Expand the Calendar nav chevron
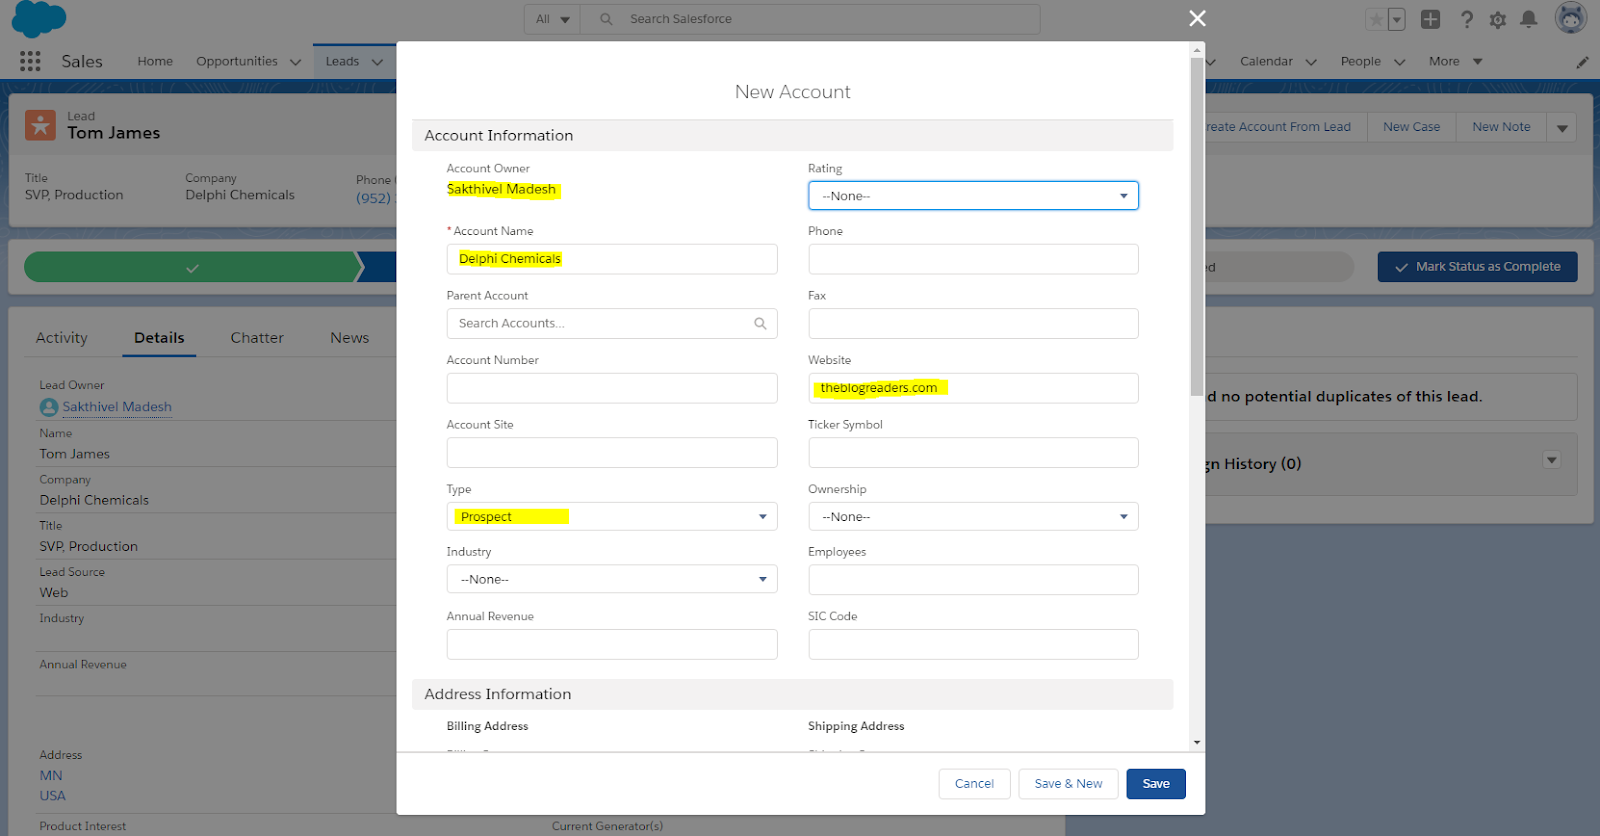This screenshot has height=836, width=1600. (x=1311, y=62)
